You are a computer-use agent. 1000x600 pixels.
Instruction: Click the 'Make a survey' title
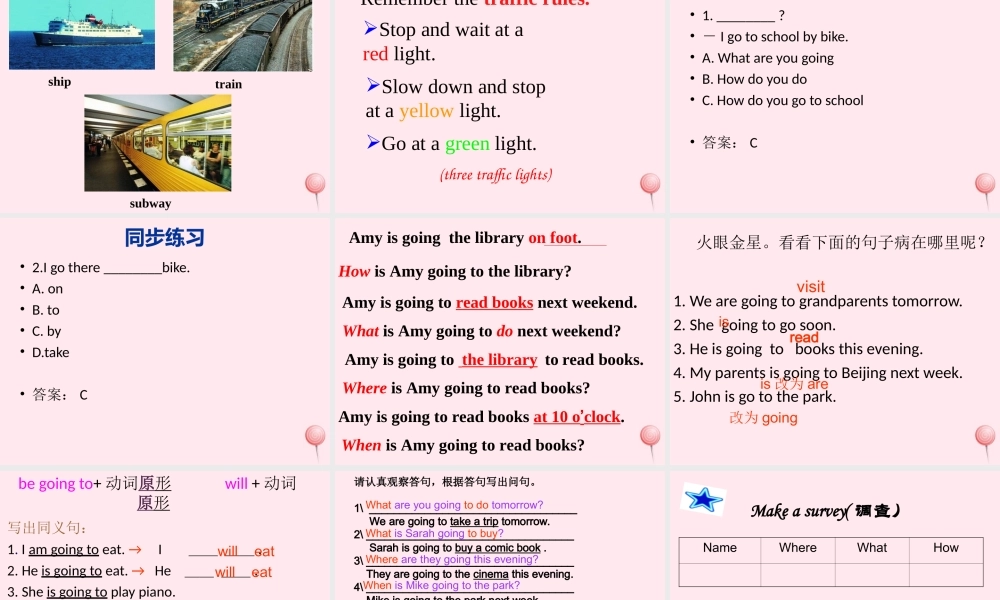[x=826, y=511]
